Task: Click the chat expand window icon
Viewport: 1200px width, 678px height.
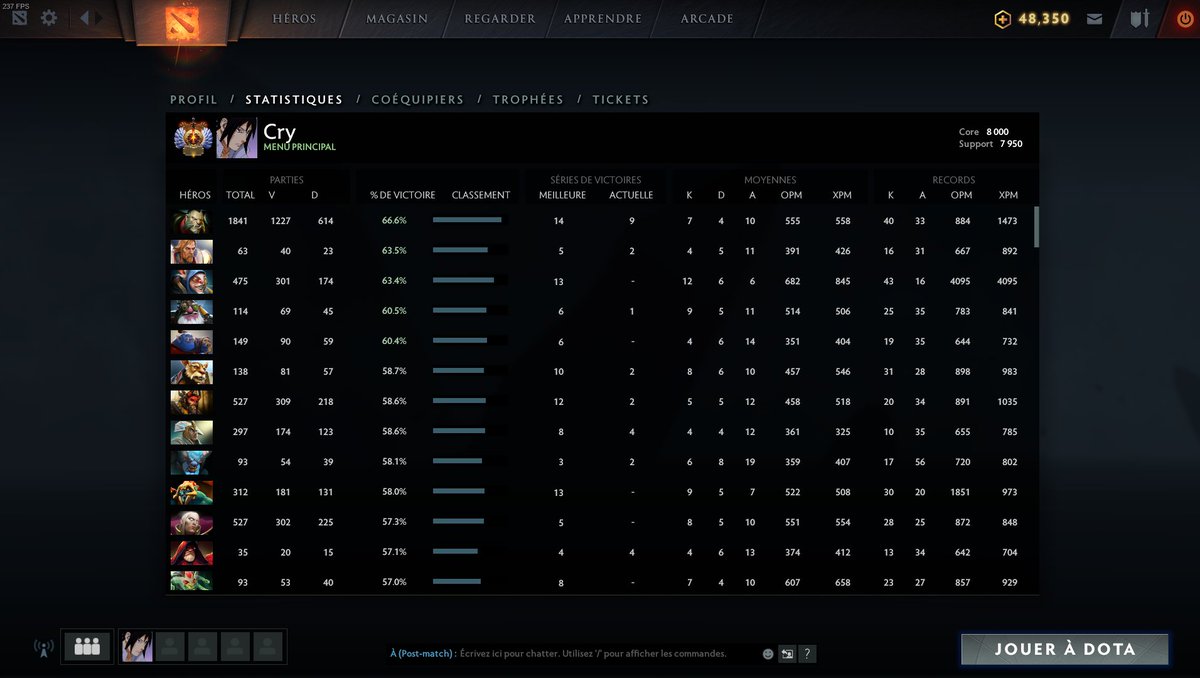Action: pos(788,654)
